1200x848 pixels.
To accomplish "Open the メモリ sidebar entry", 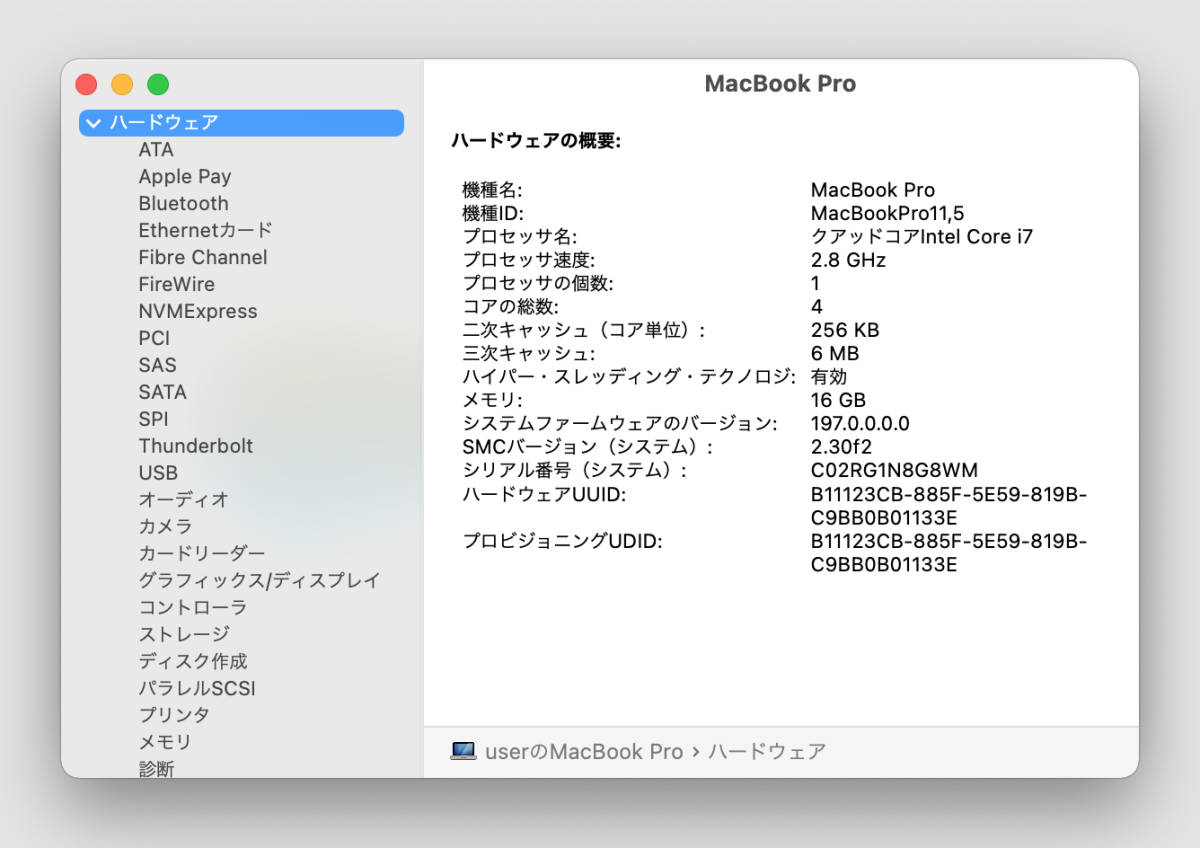I will click(165, 743).
